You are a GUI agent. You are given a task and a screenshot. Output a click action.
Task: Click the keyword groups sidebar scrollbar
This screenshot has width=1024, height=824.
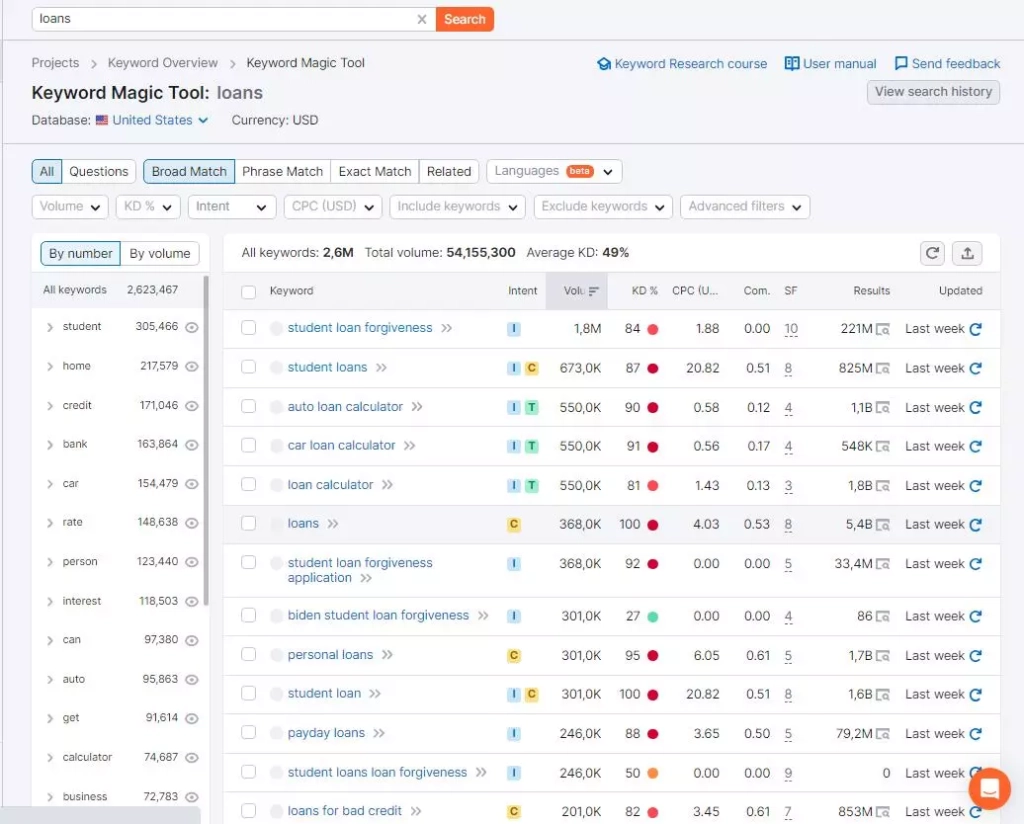tap(206, 441)
